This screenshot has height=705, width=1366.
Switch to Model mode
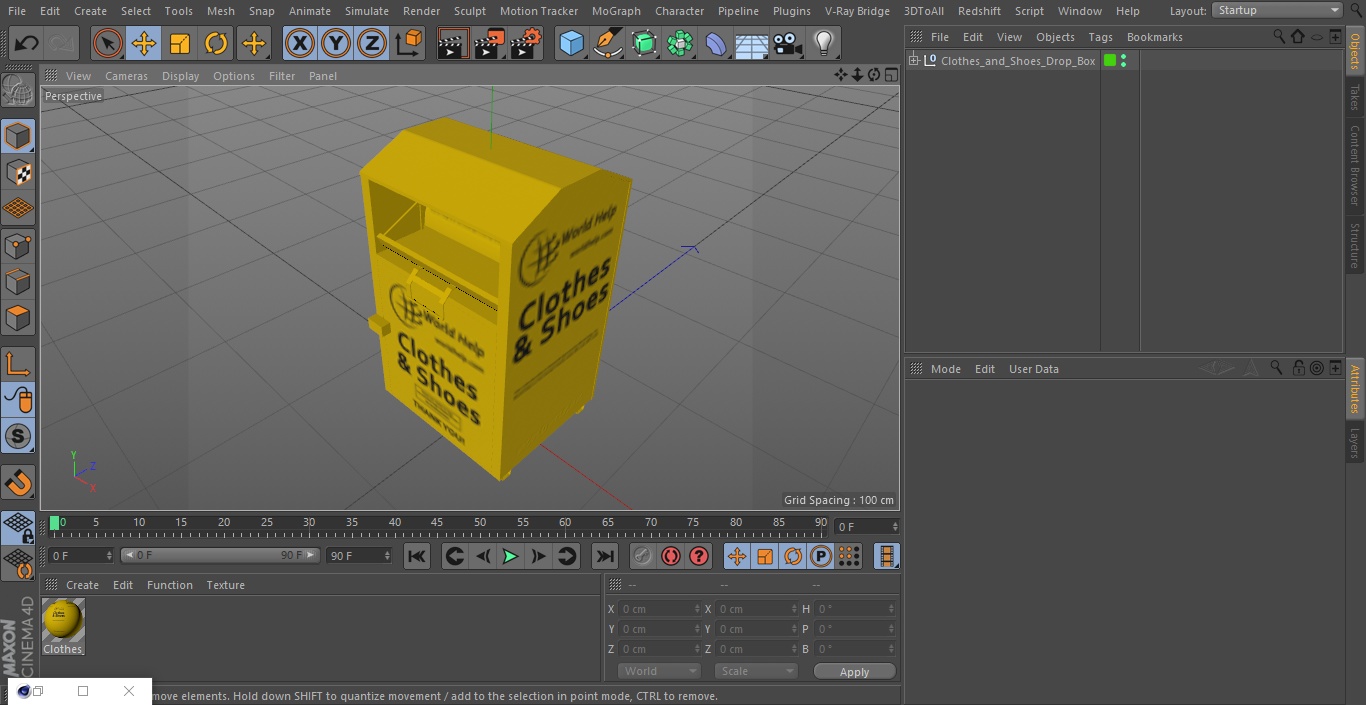[18, 136]
